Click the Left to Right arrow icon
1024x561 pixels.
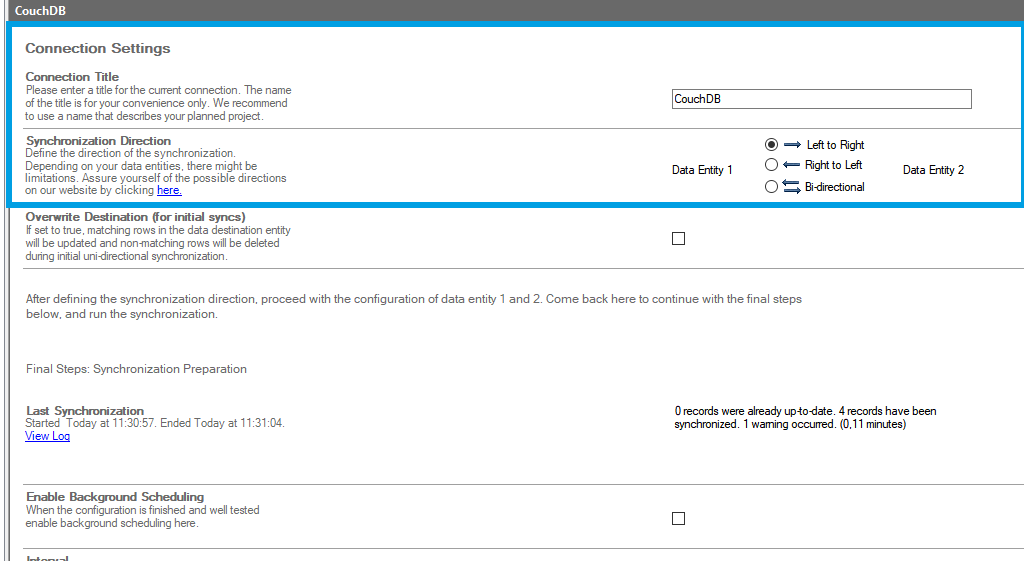click(791, 145)
